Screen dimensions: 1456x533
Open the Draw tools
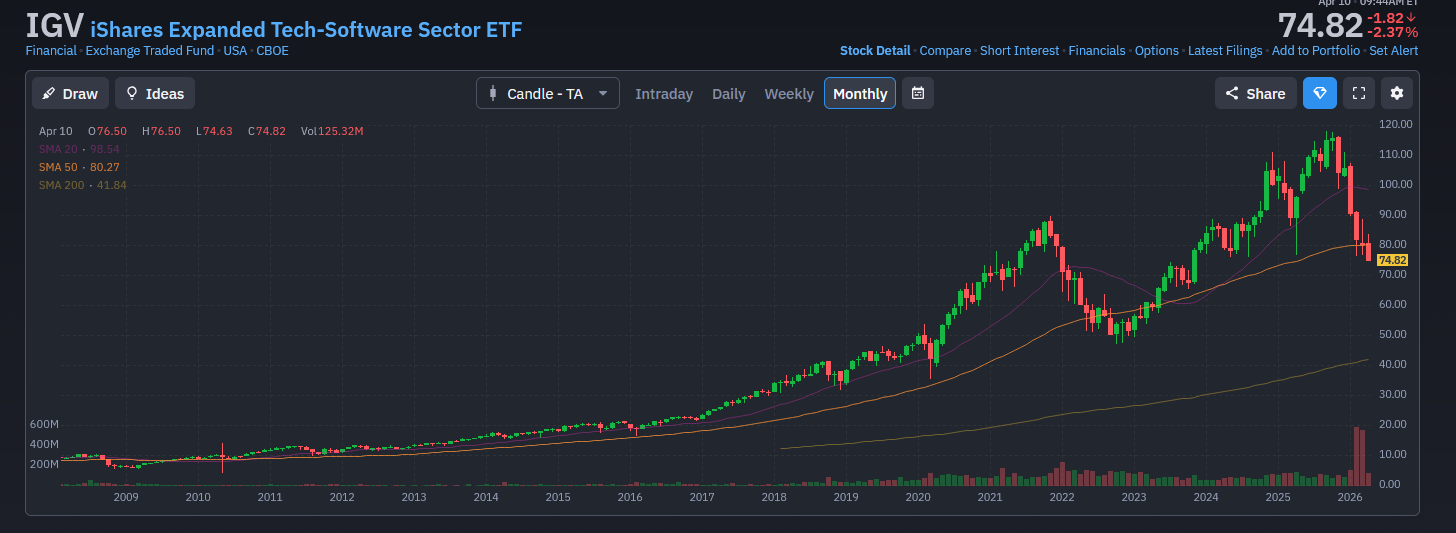click(x=70, y=93)
